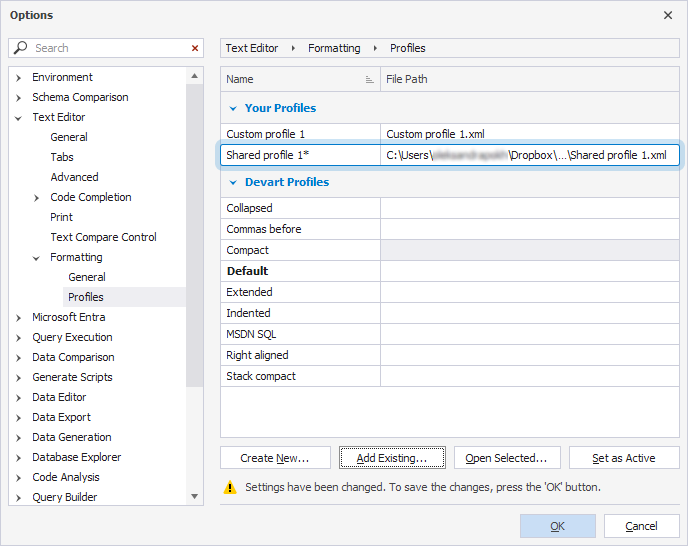Clear search with red X icon
688x546 pixels.
(x=195, y=48)
